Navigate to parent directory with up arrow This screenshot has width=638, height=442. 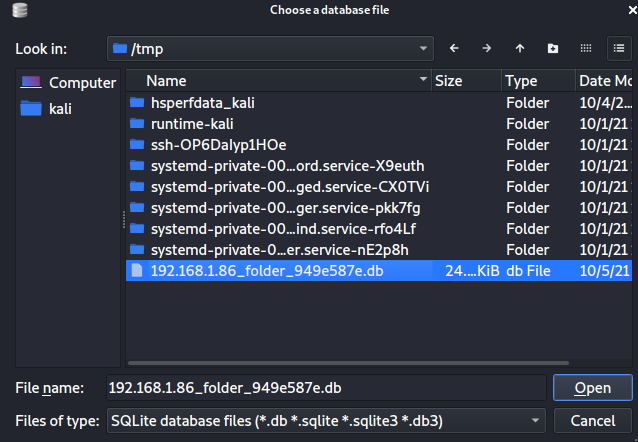pyautogui.click(x=520, y=48)
